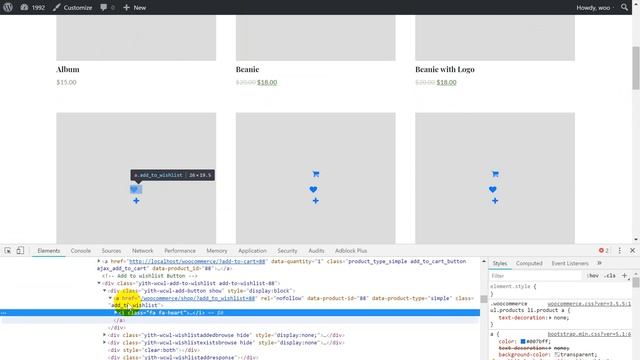Click the transparent background-color swatch

coord(557,354)
